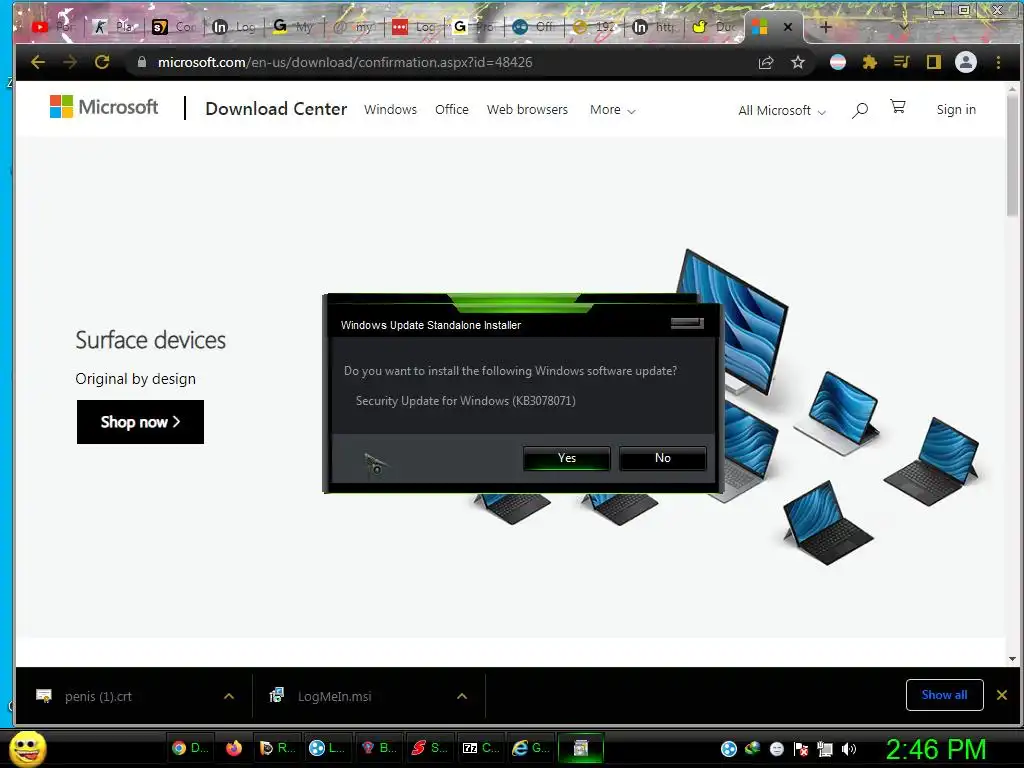This screenshot has width=1024, height=768.
Task: Switch to the 7-Zip taskbar button
Action: click(481, 748)
